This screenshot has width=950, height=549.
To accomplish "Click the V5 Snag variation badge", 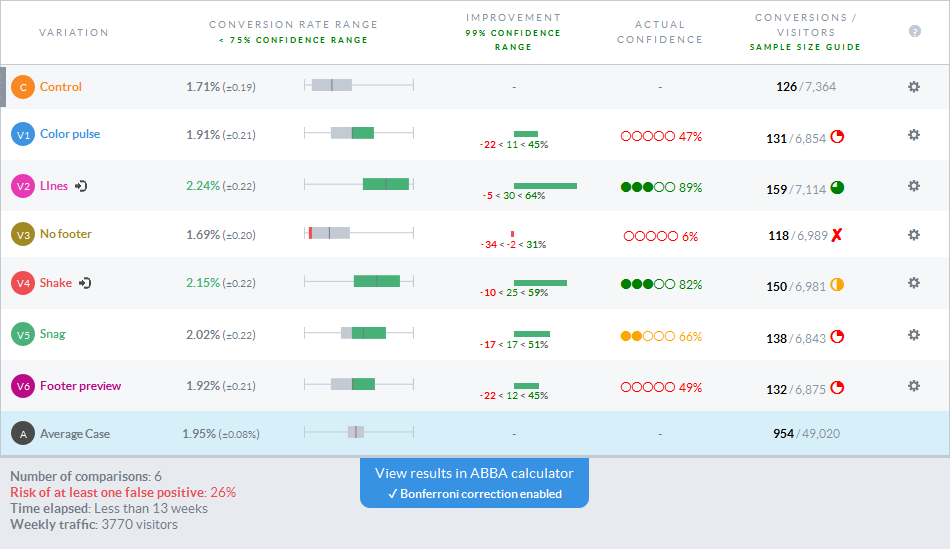I will 23,334.
